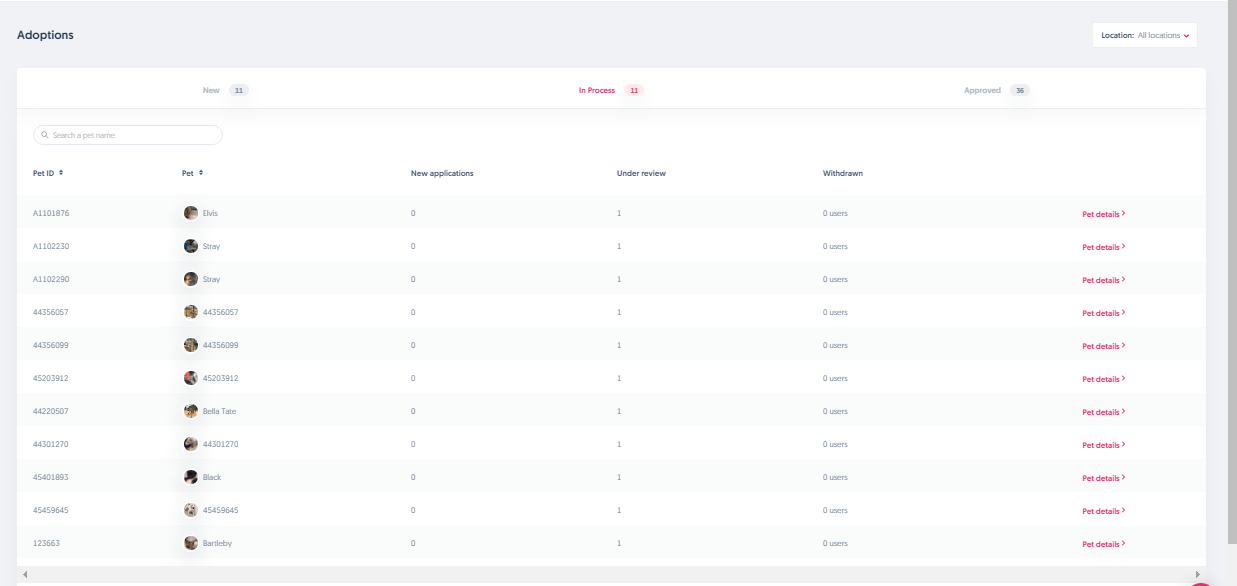Click pet ID A1102230 row
The width and height of the screenshot is (1237, 586).
tap(51, 246)
